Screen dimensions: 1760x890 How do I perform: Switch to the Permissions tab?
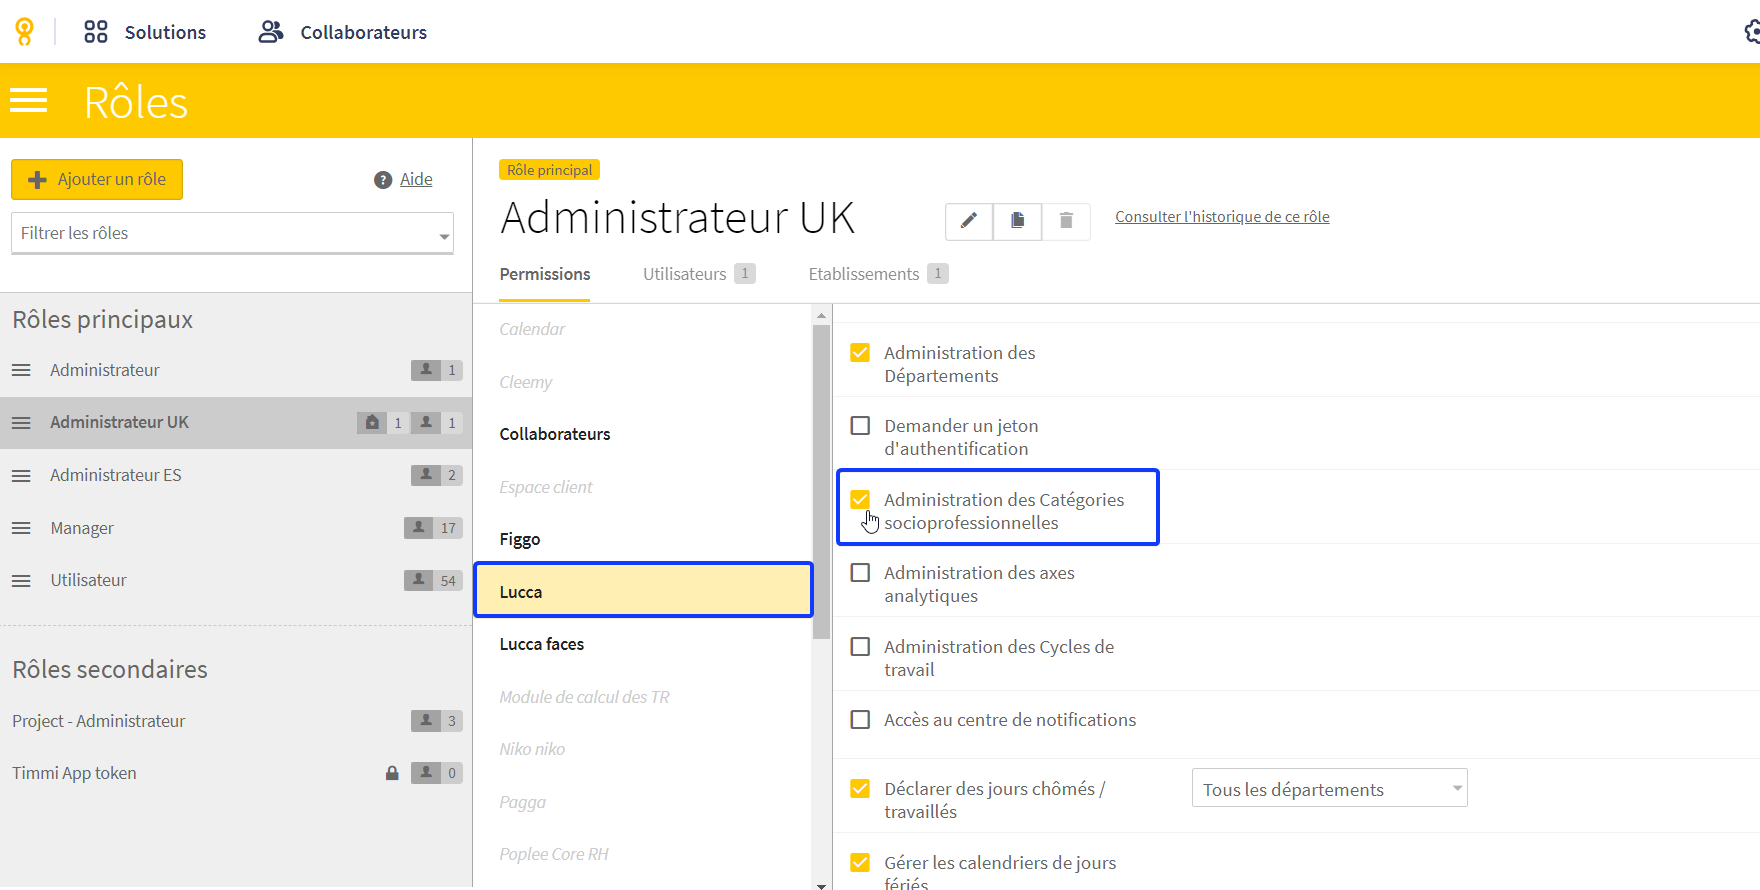[x=545, y=274]
